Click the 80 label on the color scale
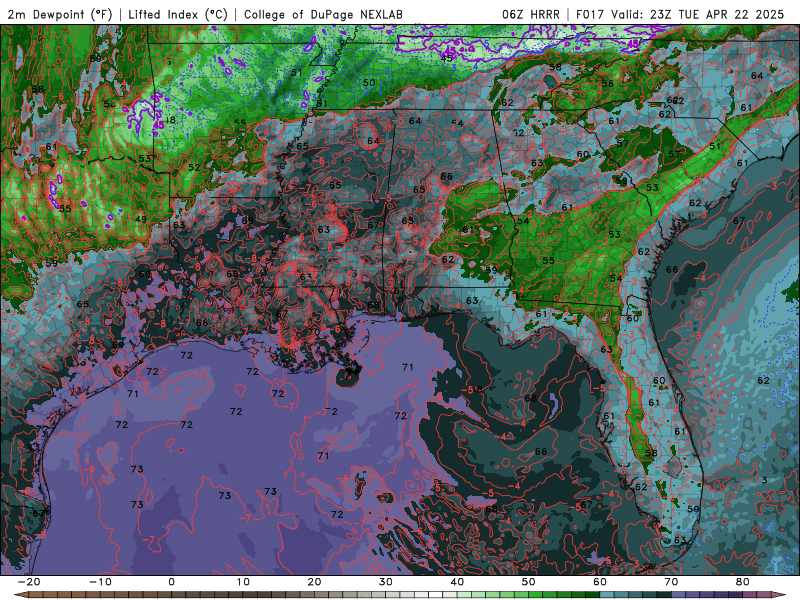 click(743, 582)
